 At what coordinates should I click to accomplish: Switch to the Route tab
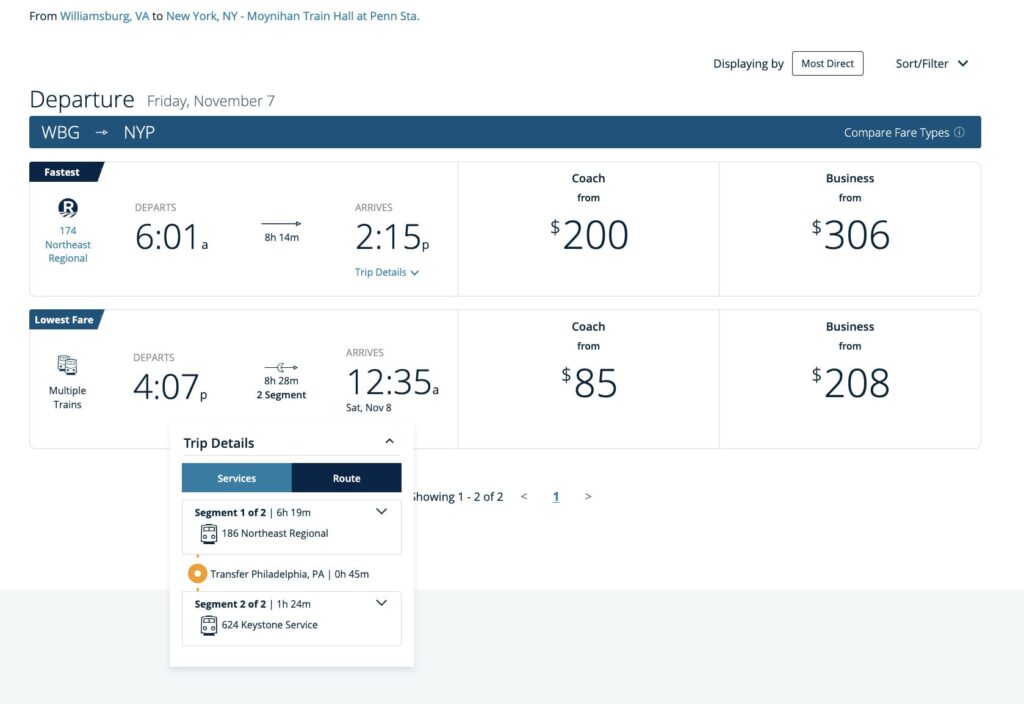(346, 478)
